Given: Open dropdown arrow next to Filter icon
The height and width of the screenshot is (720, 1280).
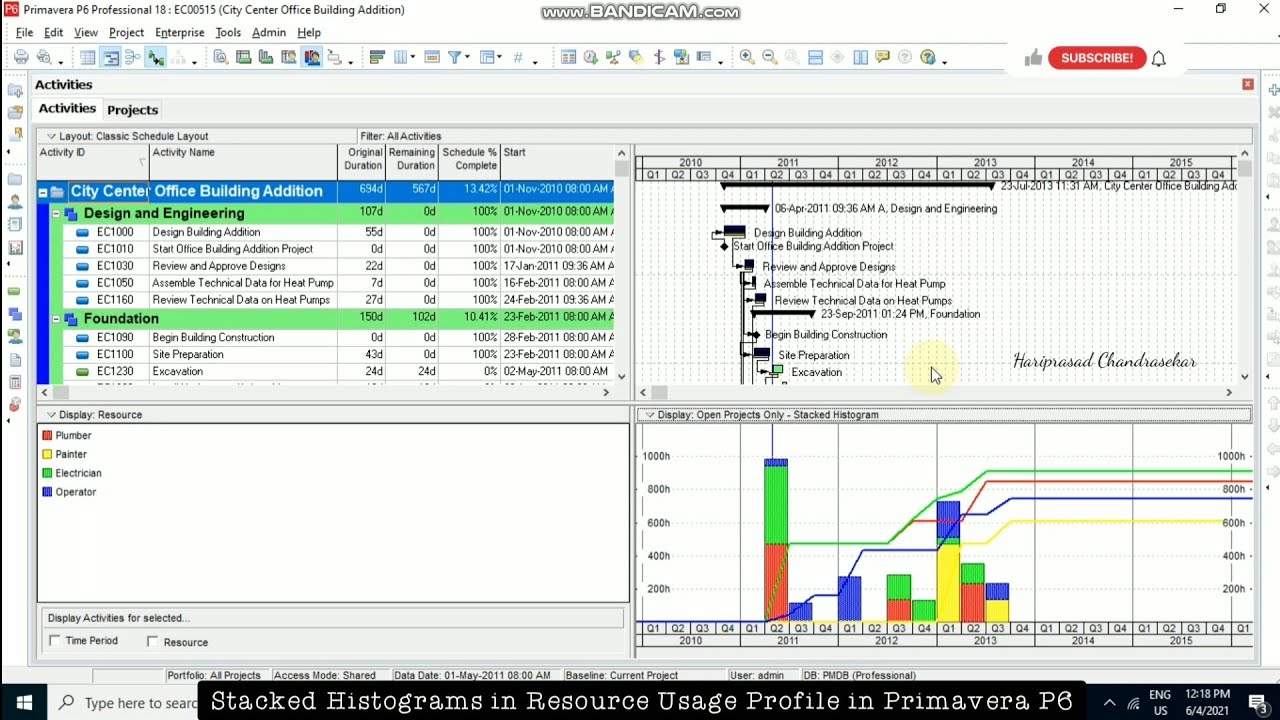Looking at the screenshot, I should (467, 57).
